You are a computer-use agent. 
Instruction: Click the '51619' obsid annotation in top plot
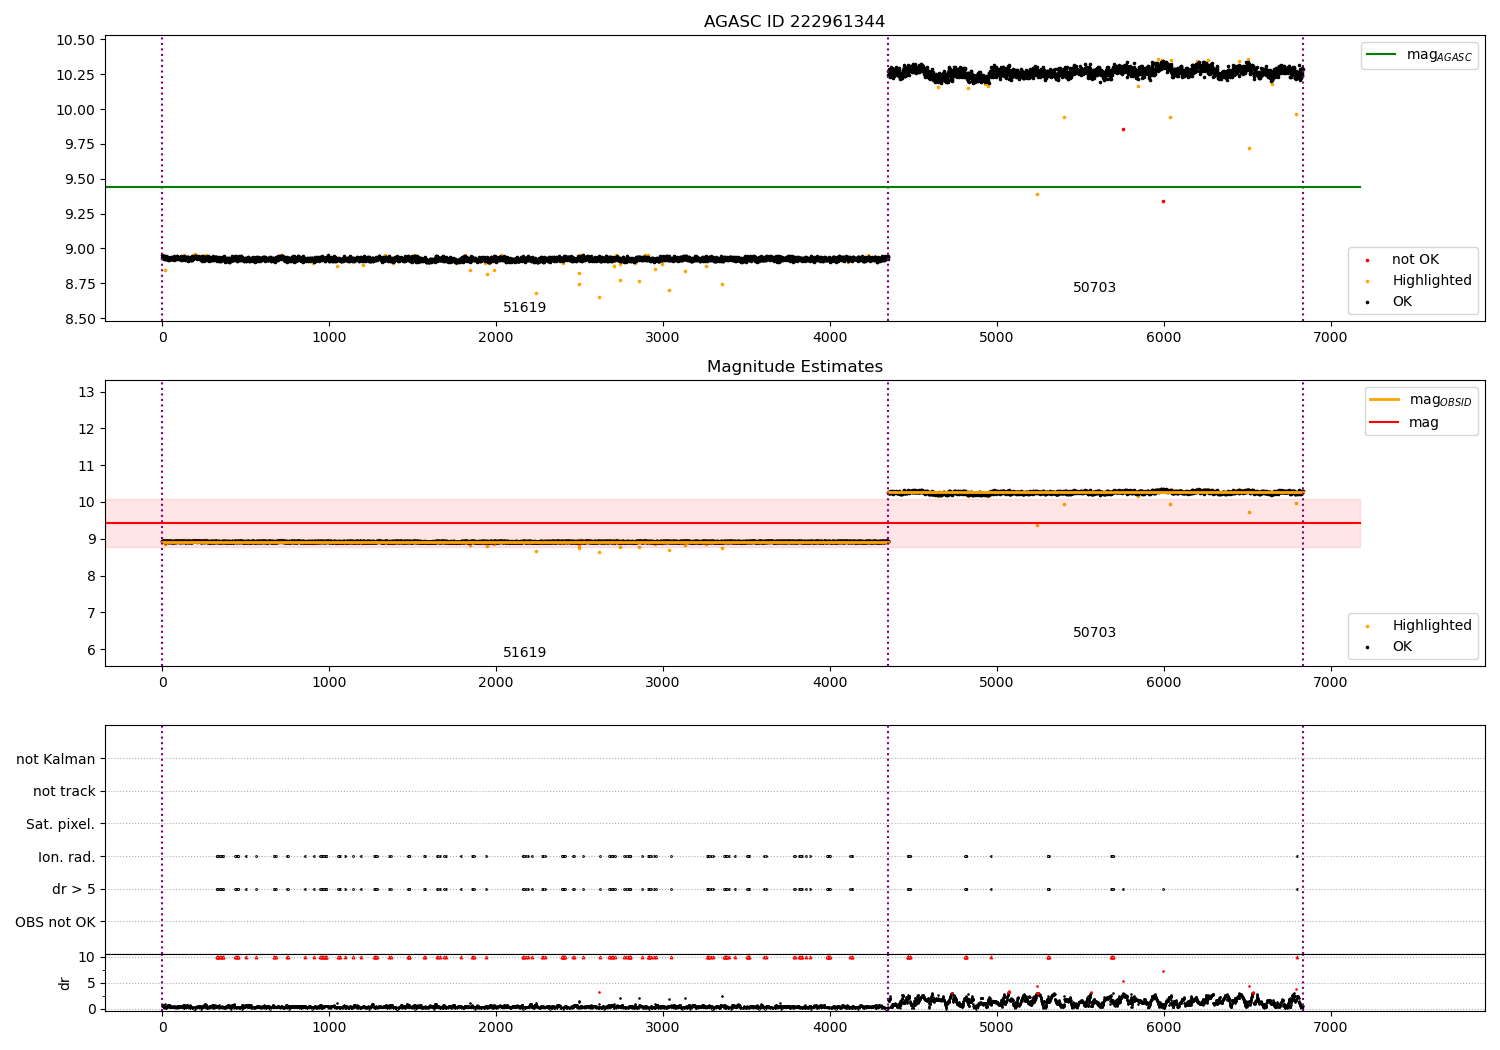tap(524, 308)
